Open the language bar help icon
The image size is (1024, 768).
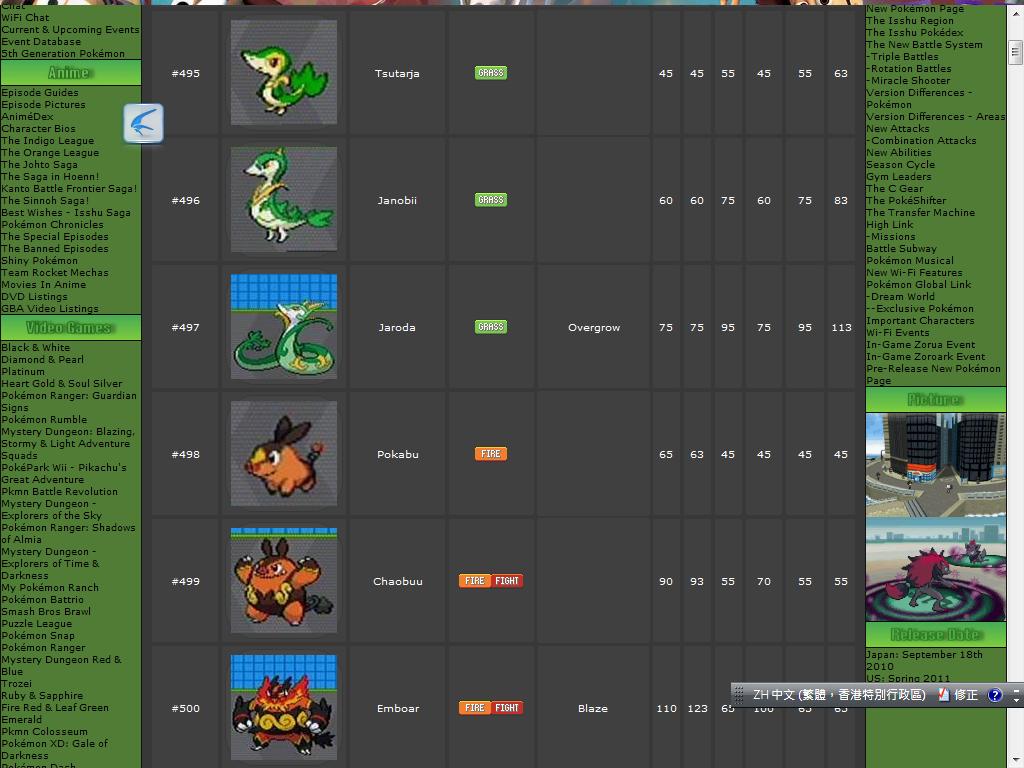995,695
